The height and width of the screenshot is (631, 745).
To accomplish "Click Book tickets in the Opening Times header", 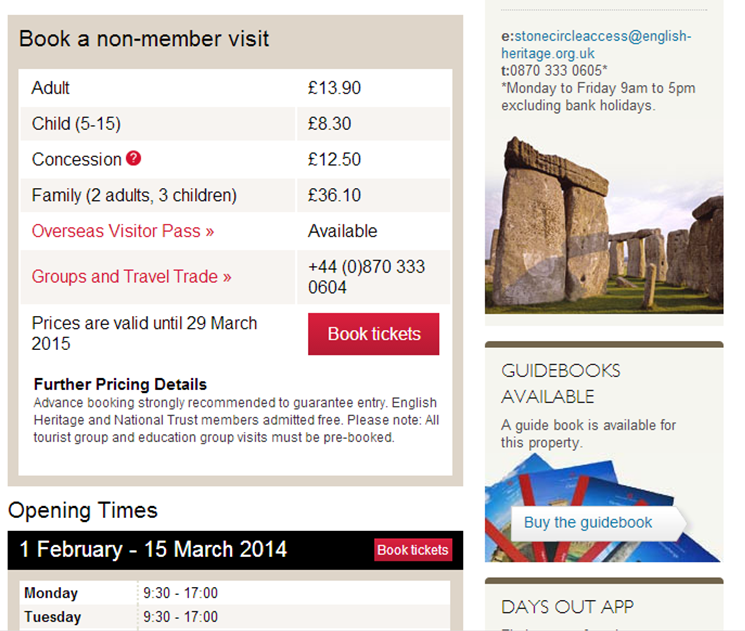I will point(413,550).
